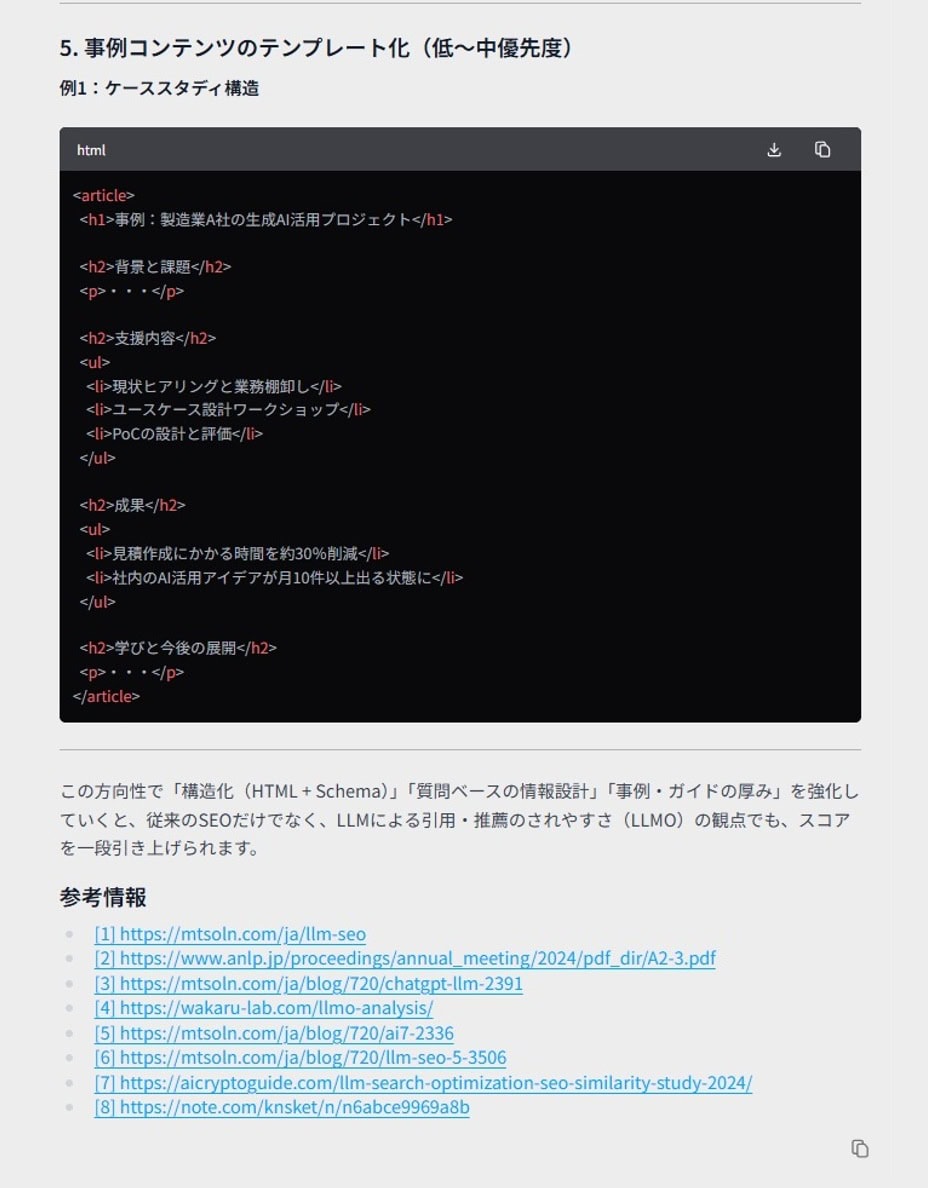Click the closing </article> tag in code
Screen dimensions: 928x1188
(107, 696)
